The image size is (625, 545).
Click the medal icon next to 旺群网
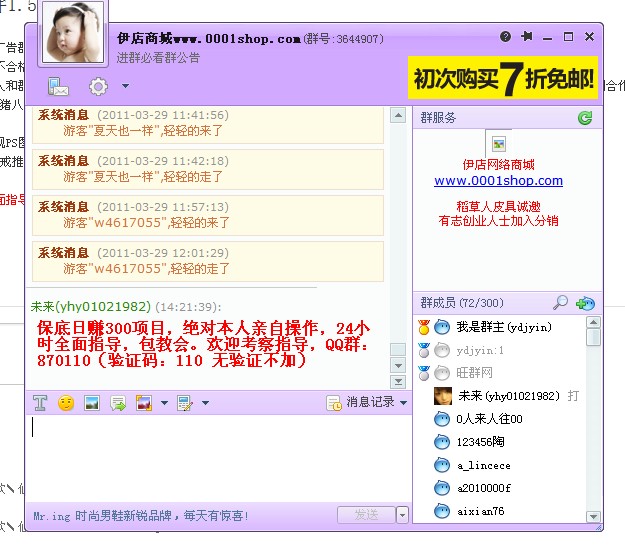point(424,373)
